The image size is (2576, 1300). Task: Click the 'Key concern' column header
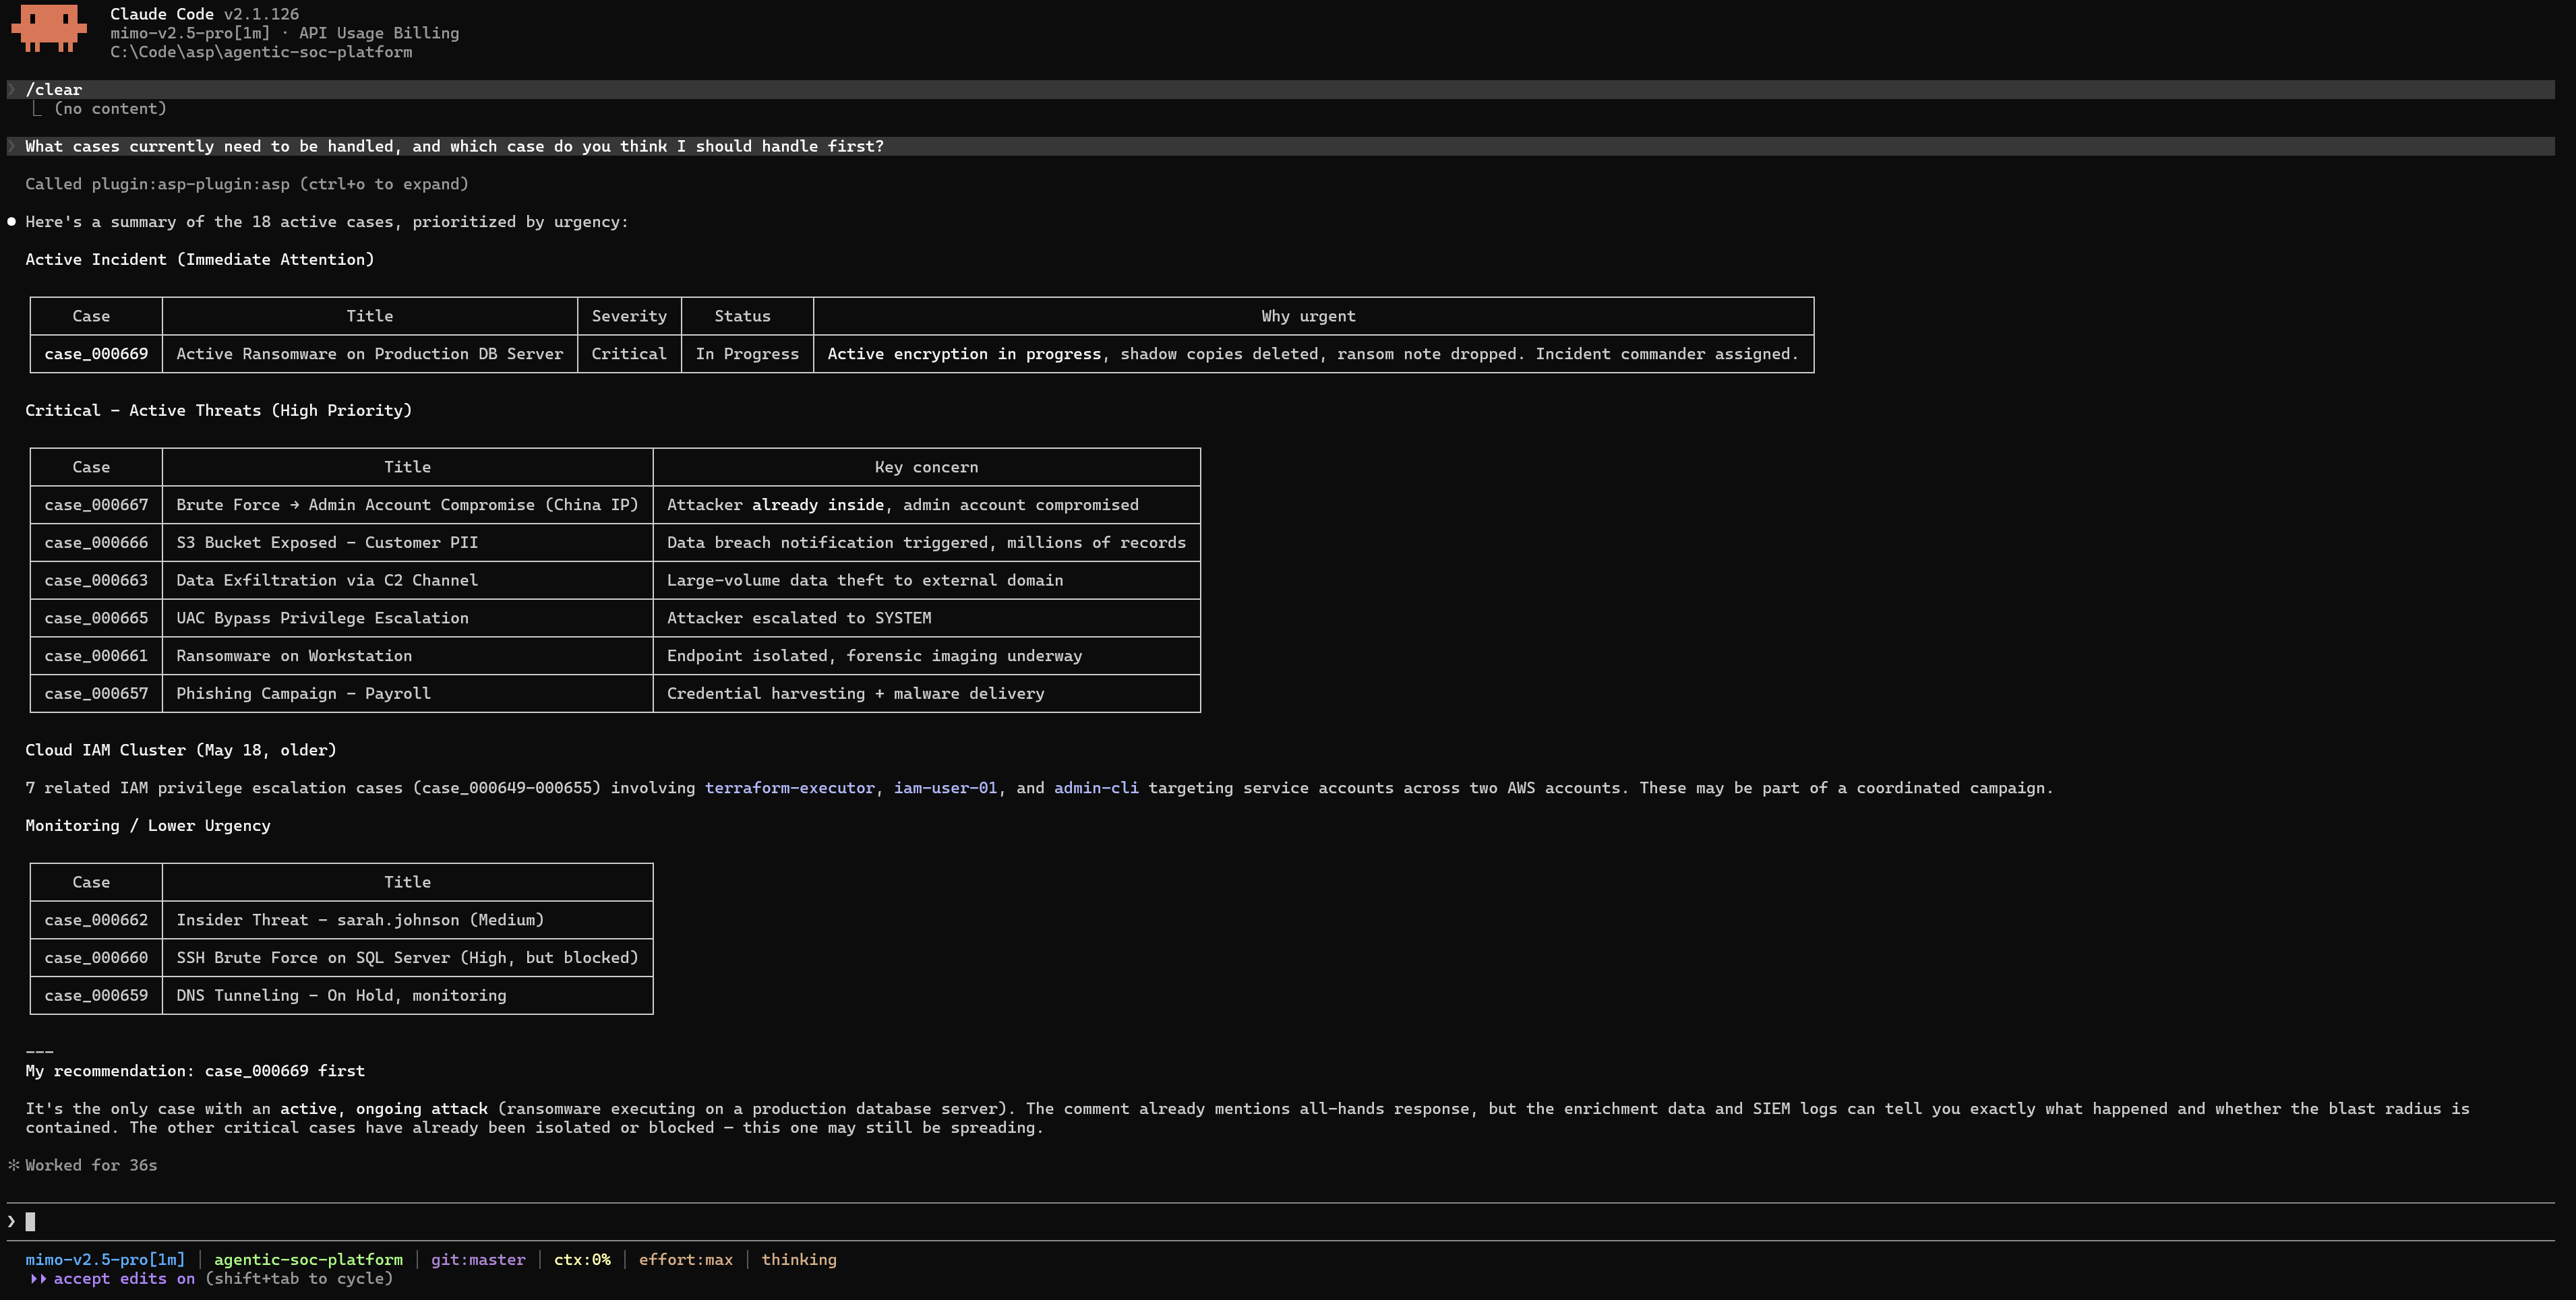point(926,467)
